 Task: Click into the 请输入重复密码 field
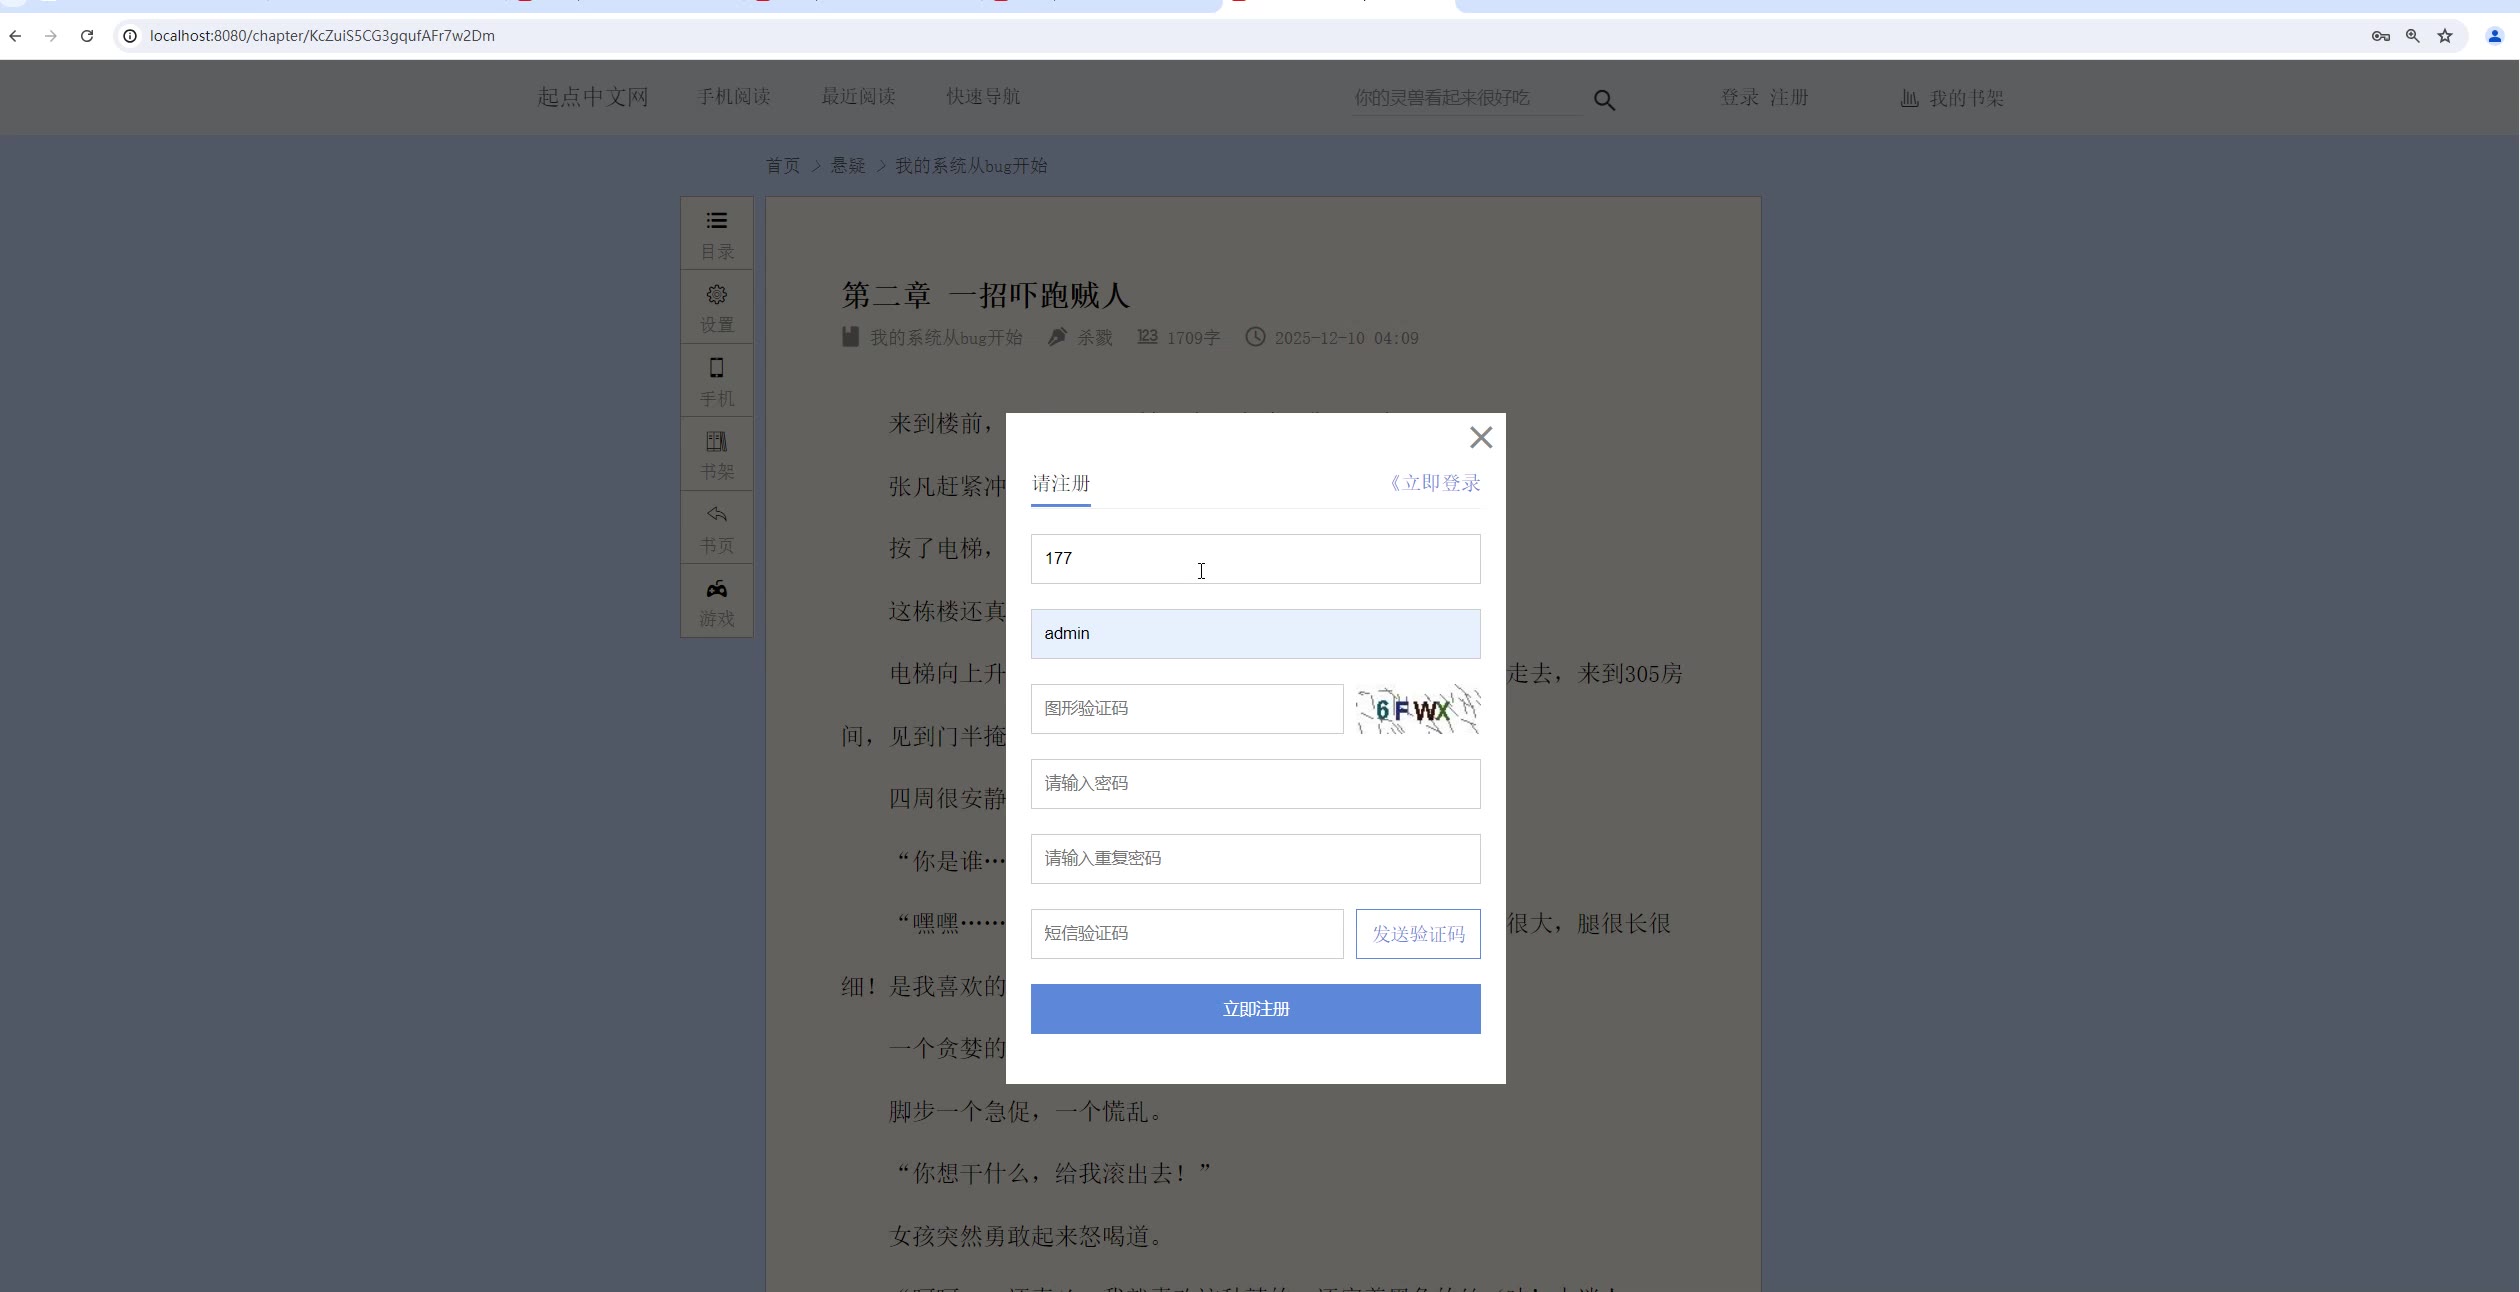pyautogui.click(x=1255, y=859)
